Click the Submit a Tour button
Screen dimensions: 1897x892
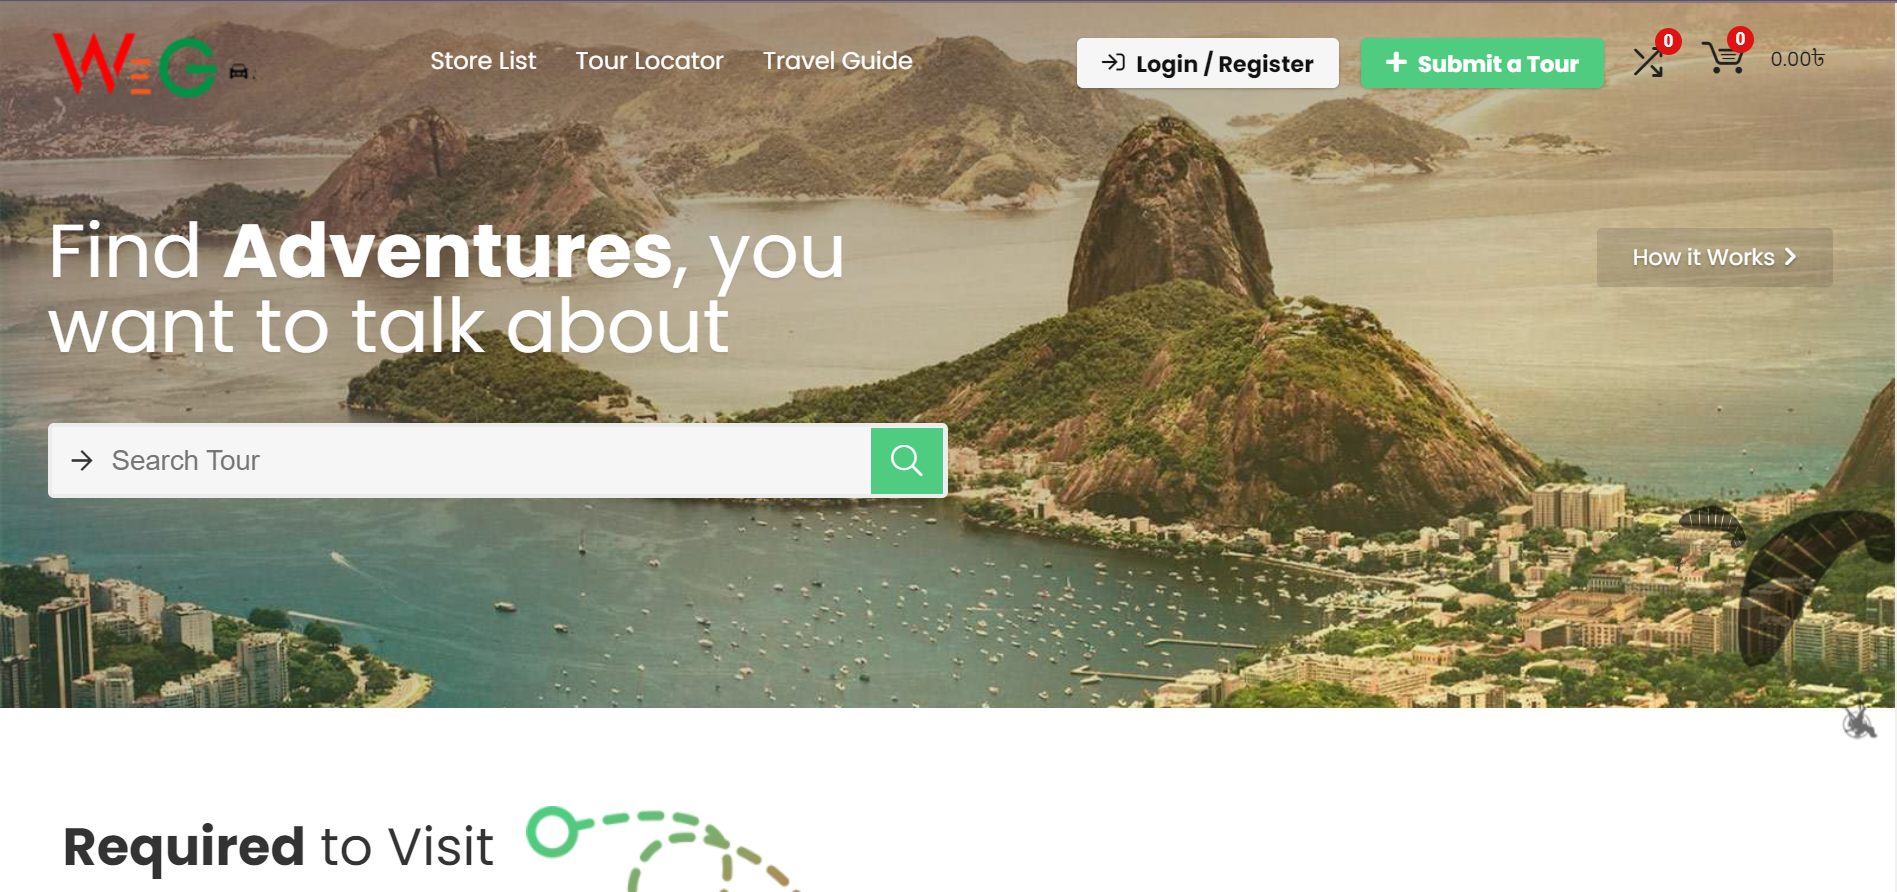point(1482,63)
